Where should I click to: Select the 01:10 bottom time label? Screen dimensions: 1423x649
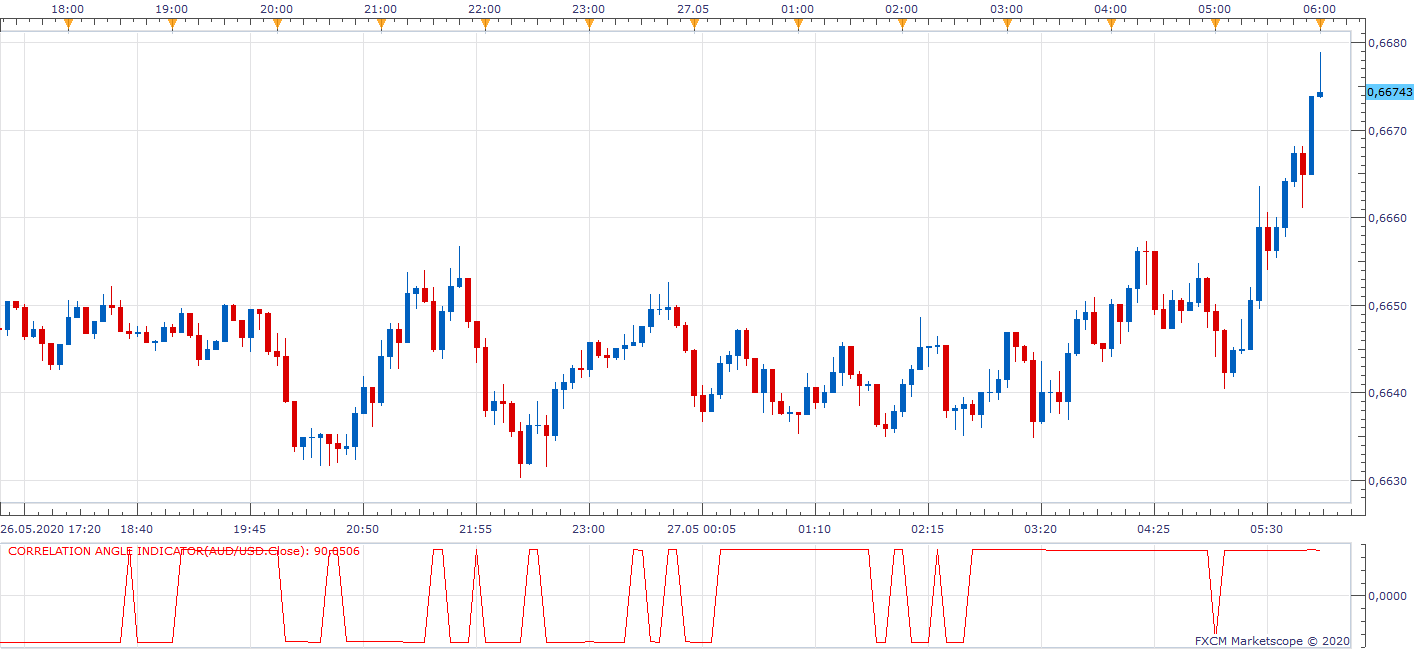(x=815, y=528)
